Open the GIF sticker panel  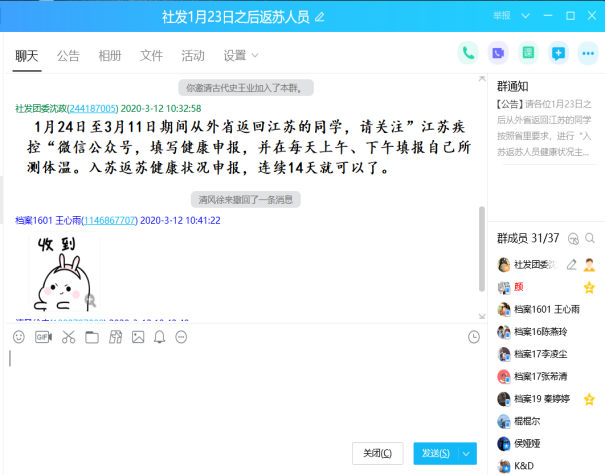click(43, 337)
